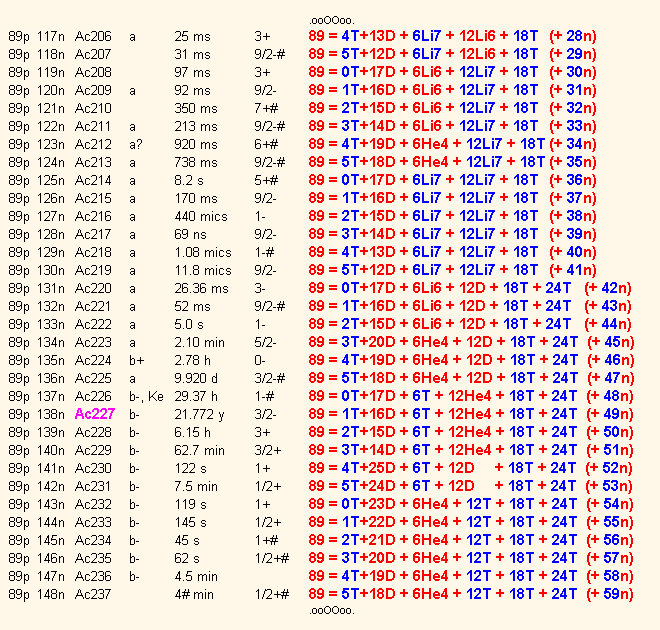
Task: Click the Ac237 isotope name
Action: pos(93,594)
